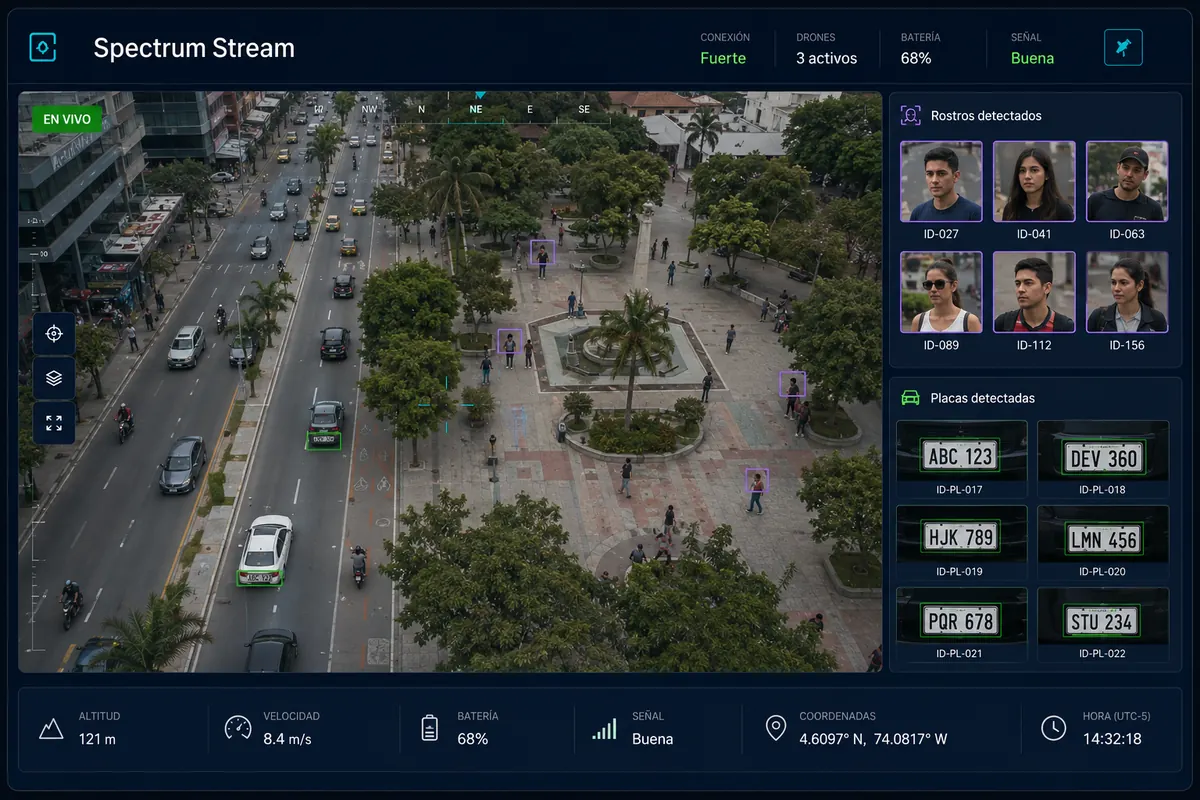Select face thumbnail ID-027
This screenshot has width=1200, height=800.
tap(941, 181)
